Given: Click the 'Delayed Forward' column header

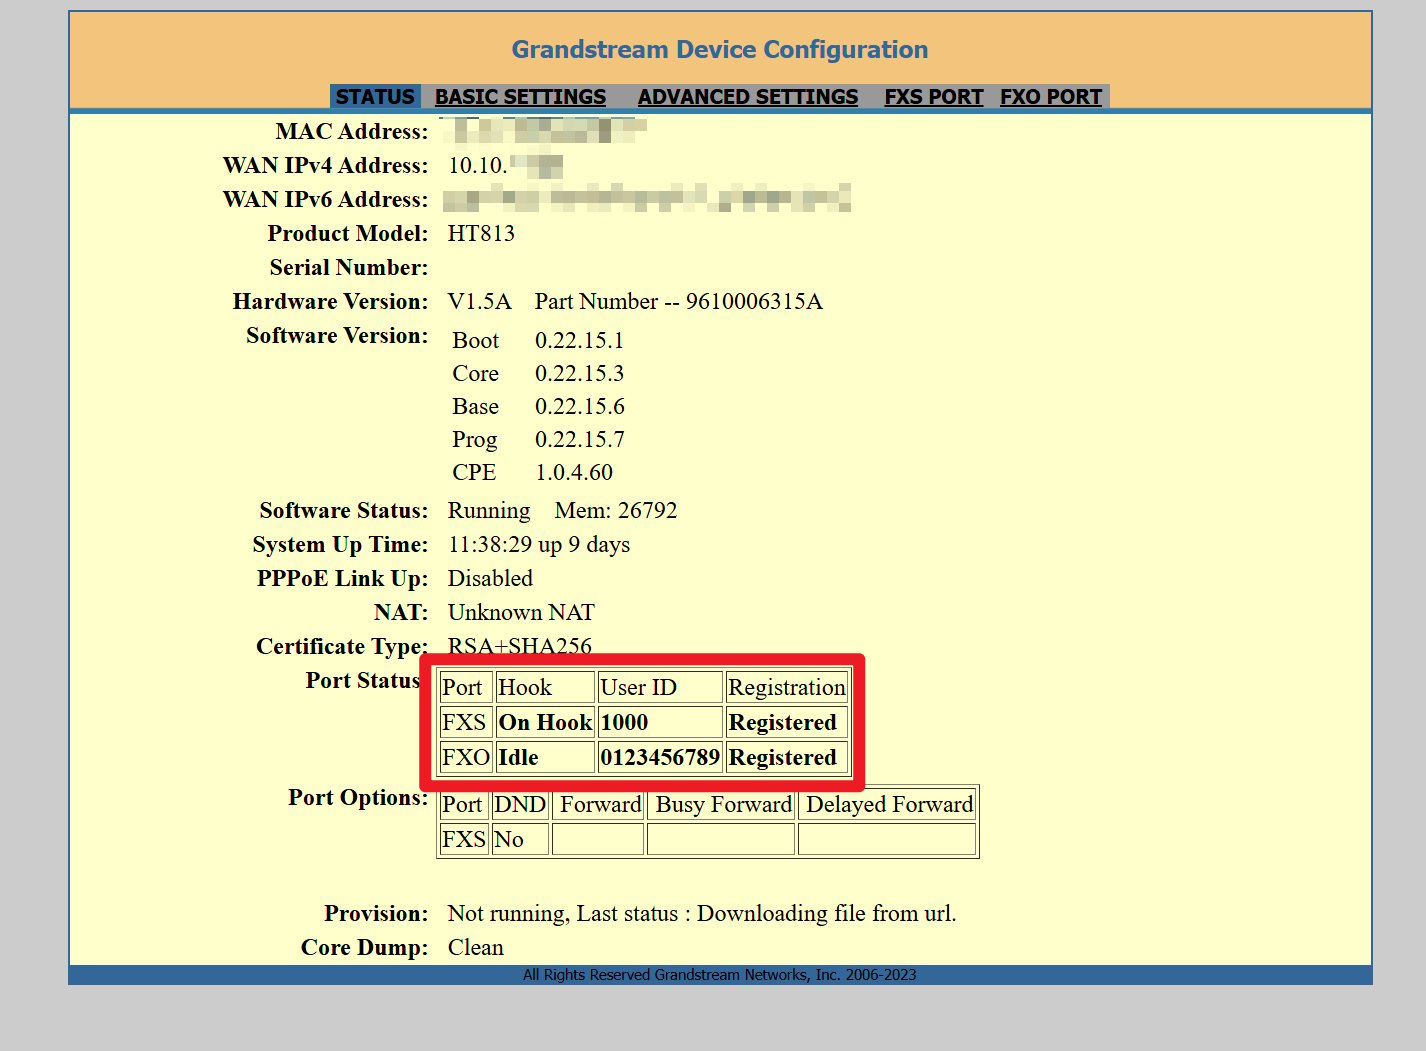Looking at the screenshot, I should coord(889,805).
